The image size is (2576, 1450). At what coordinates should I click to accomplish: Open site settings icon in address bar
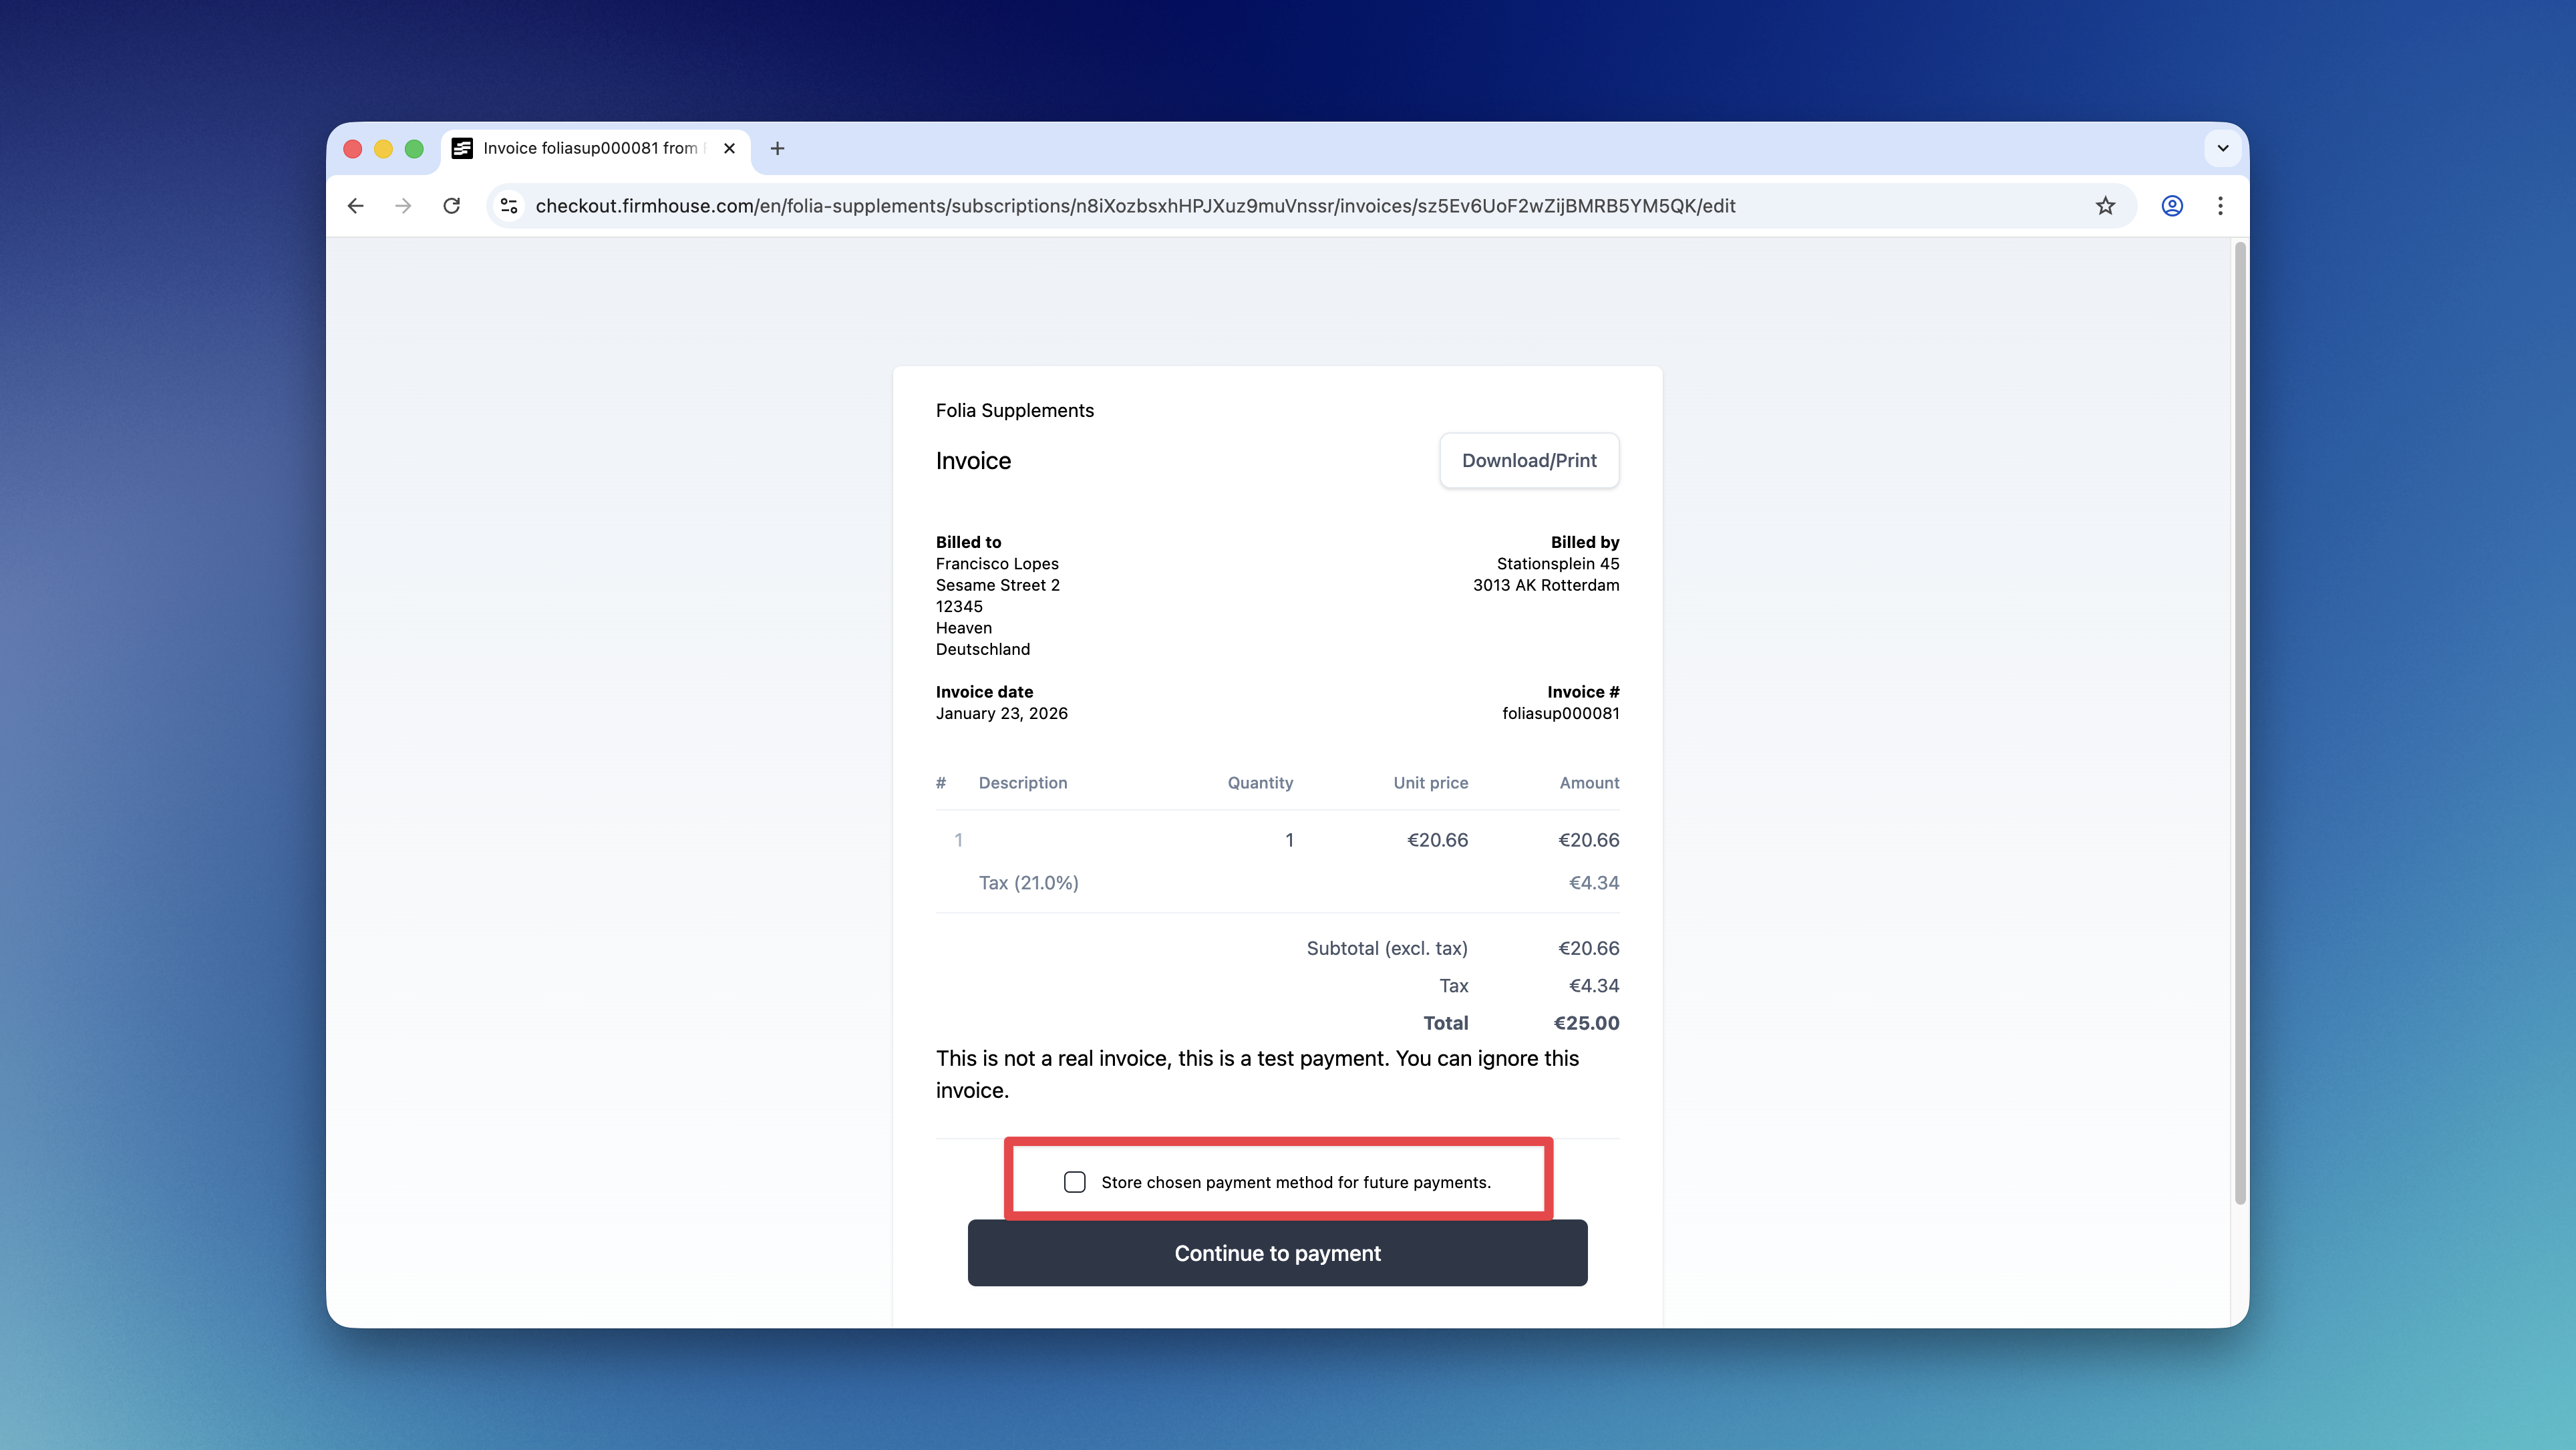pos(508,206)
